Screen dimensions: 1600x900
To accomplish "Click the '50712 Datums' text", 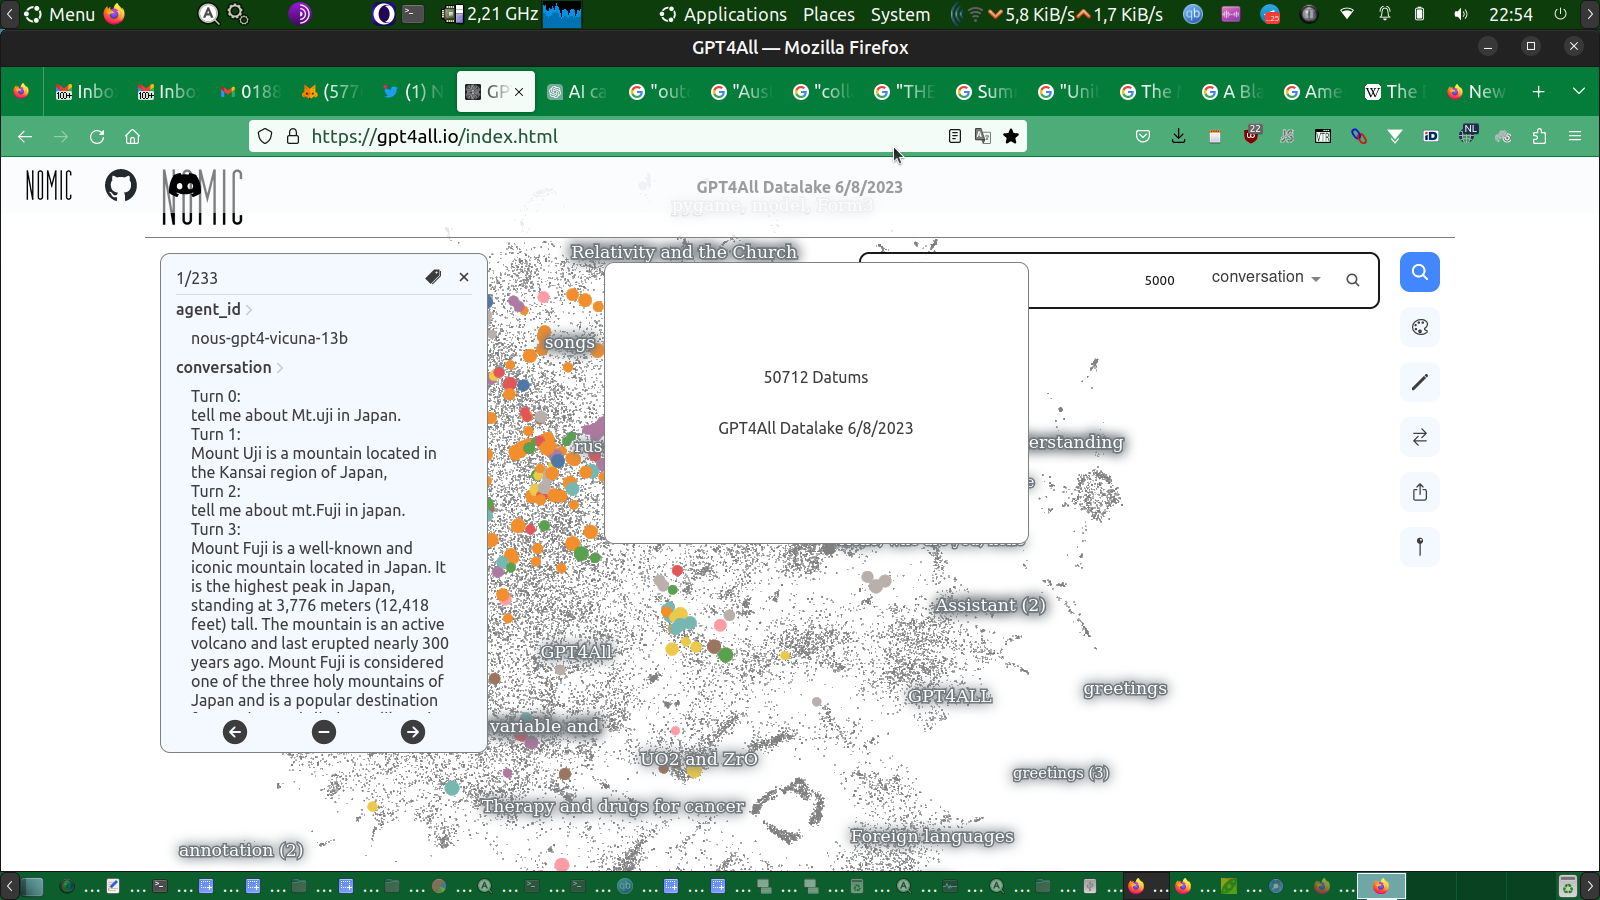I will [x=816, y=377].
